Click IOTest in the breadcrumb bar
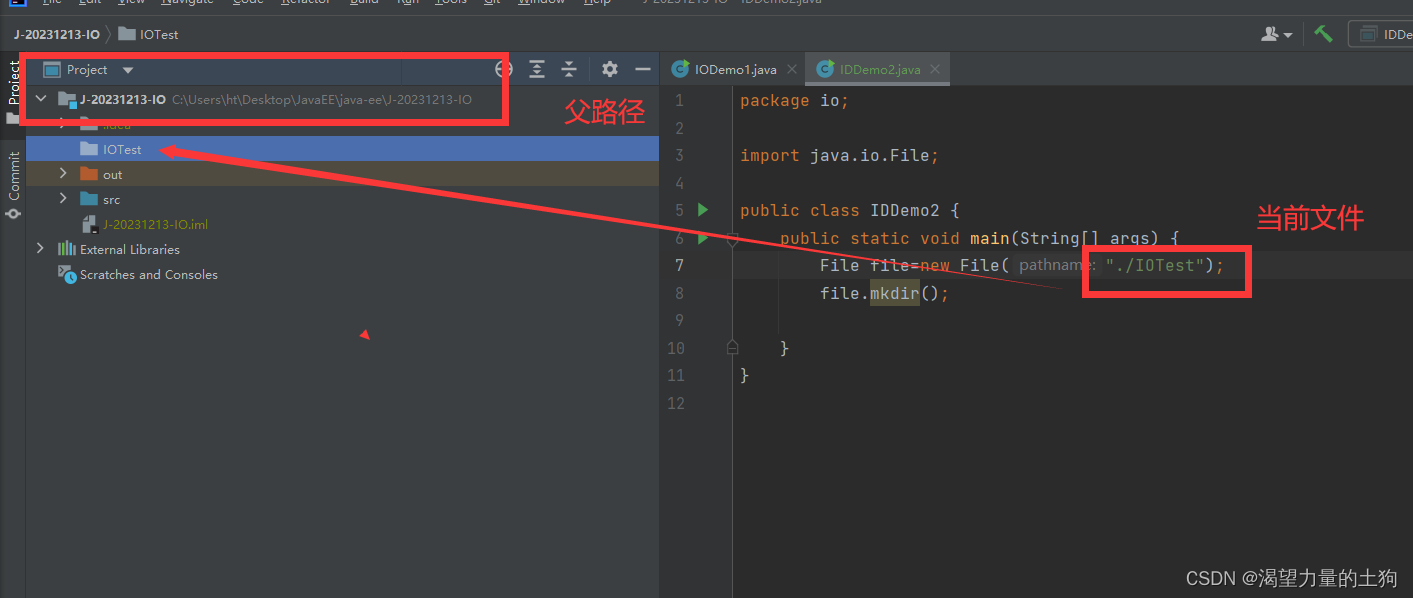Viewport: 1413px width, 598px height. click(x=157, y=33)
